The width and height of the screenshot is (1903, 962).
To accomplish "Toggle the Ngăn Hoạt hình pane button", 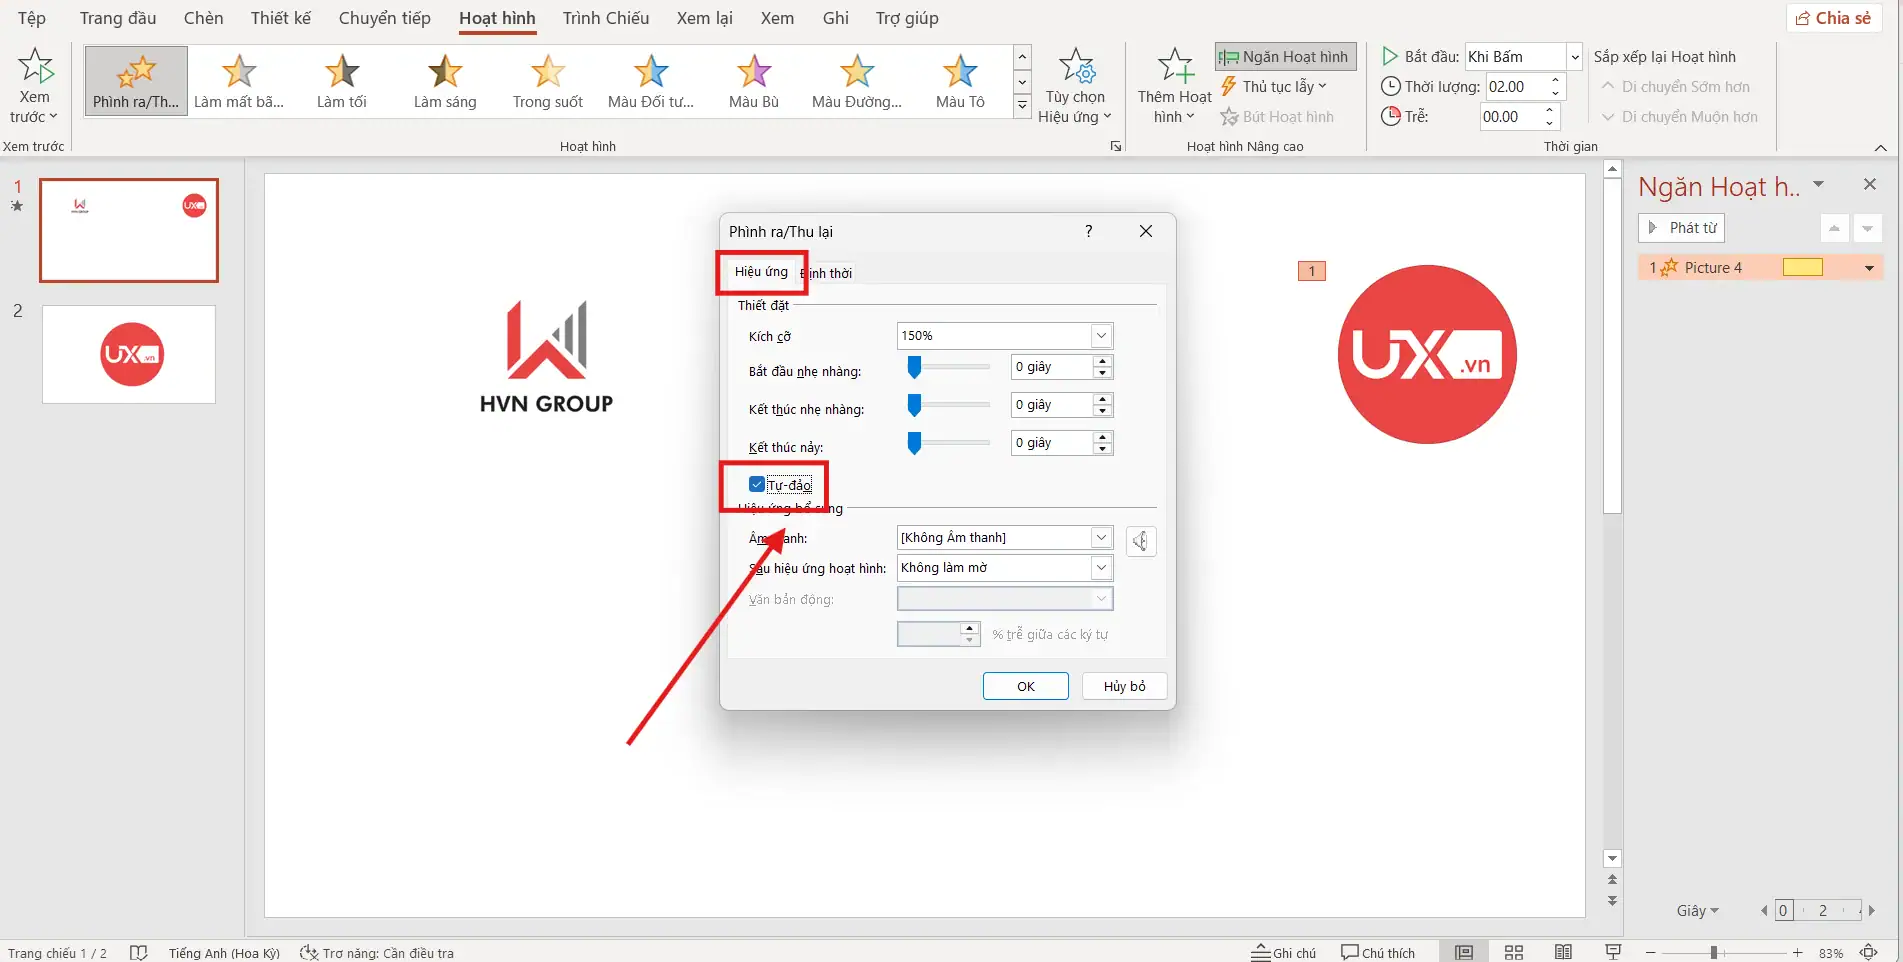I will pyautogui.click(x=1285, y=57).
